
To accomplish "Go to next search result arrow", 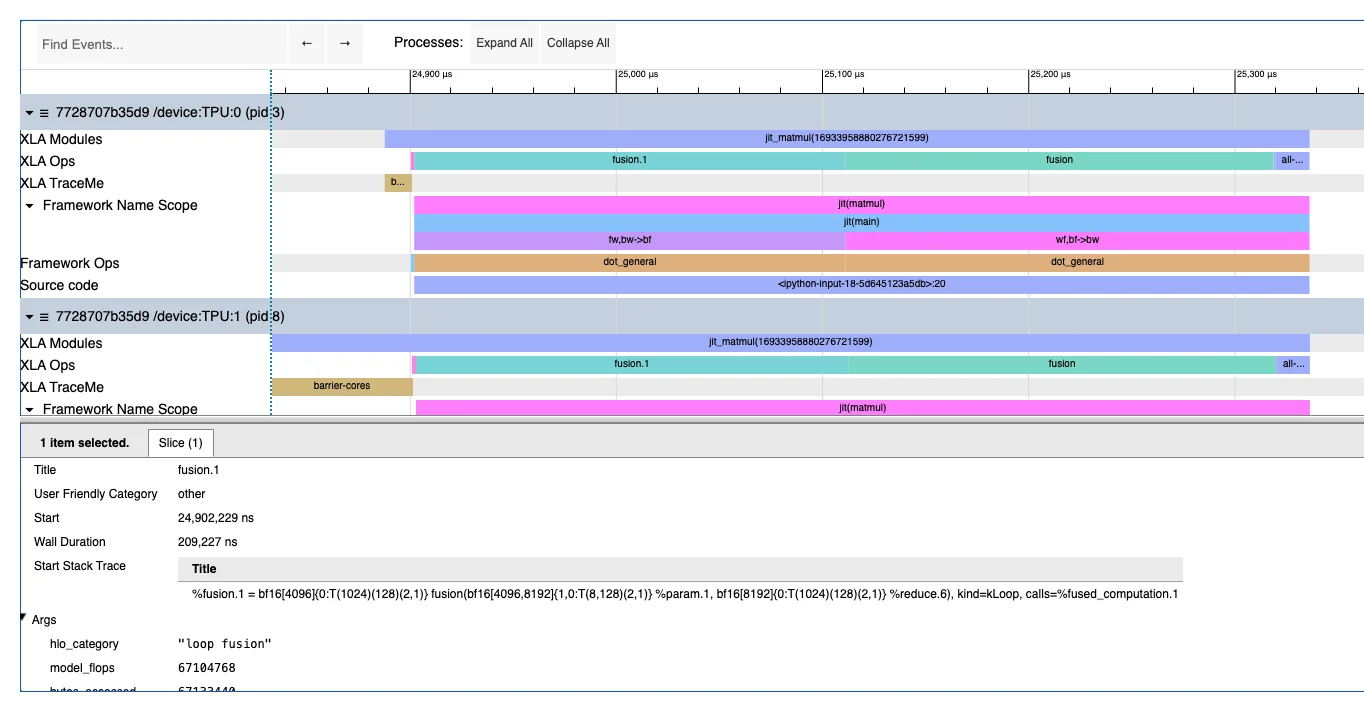I will pos(345,44).
